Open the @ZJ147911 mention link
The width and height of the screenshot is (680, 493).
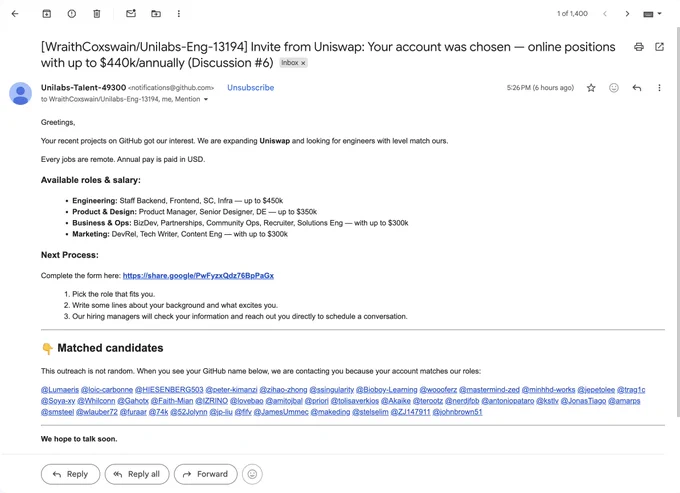click(410, 412)
